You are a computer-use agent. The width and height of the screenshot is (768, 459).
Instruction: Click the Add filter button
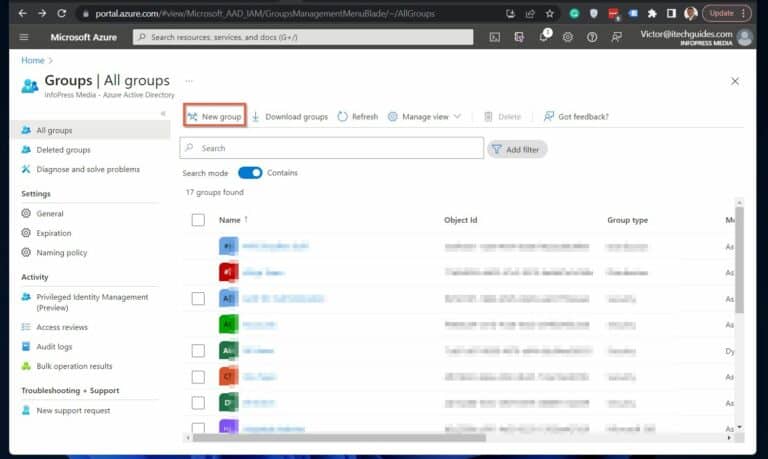tap(517, 149)
